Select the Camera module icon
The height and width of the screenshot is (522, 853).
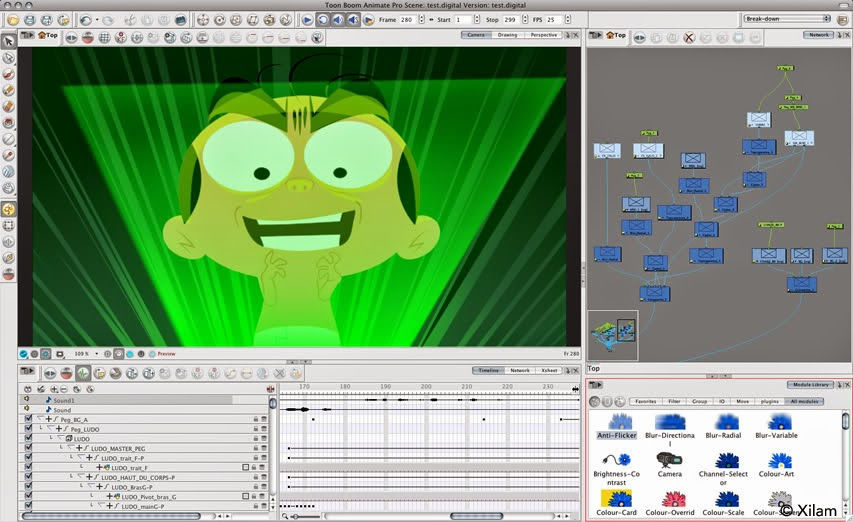click(669, 460)
